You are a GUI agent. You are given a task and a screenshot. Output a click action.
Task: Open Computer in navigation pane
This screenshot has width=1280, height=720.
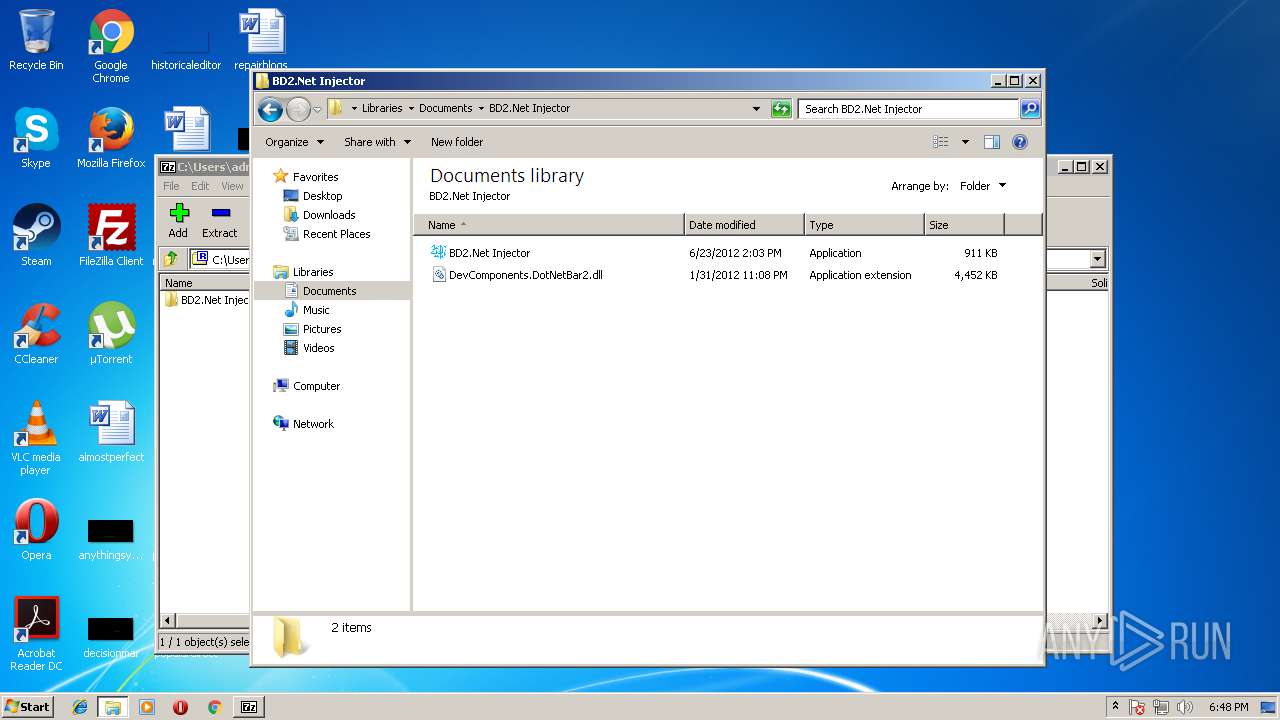point(316,386)
